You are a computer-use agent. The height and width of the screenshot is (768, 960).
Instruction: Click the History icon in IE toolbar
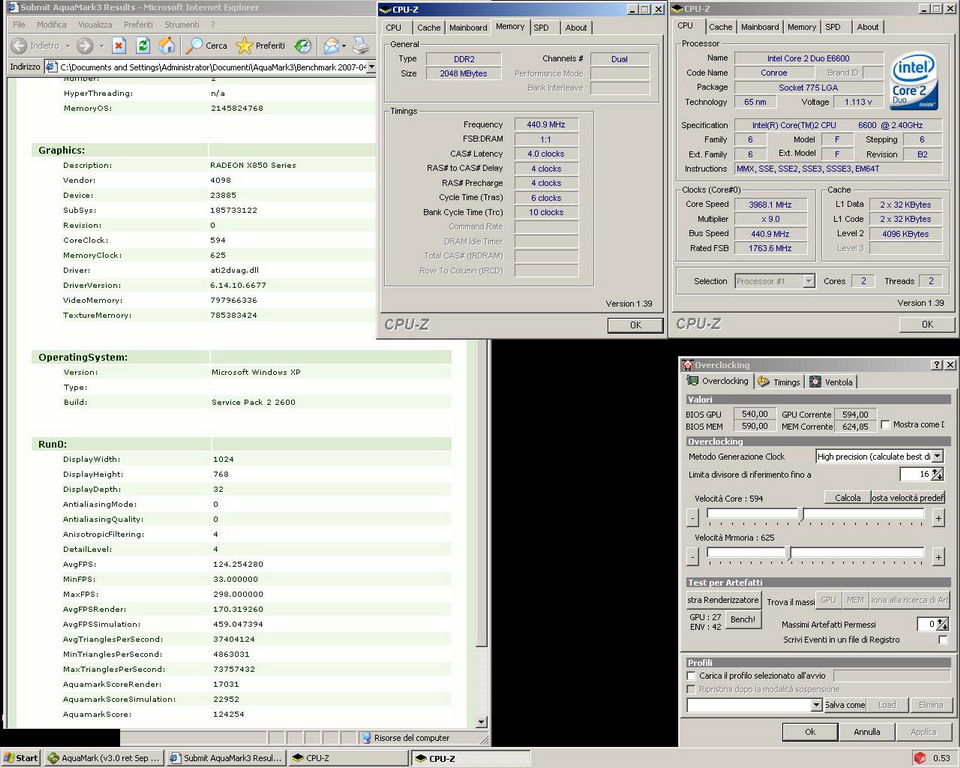[303, 45]
